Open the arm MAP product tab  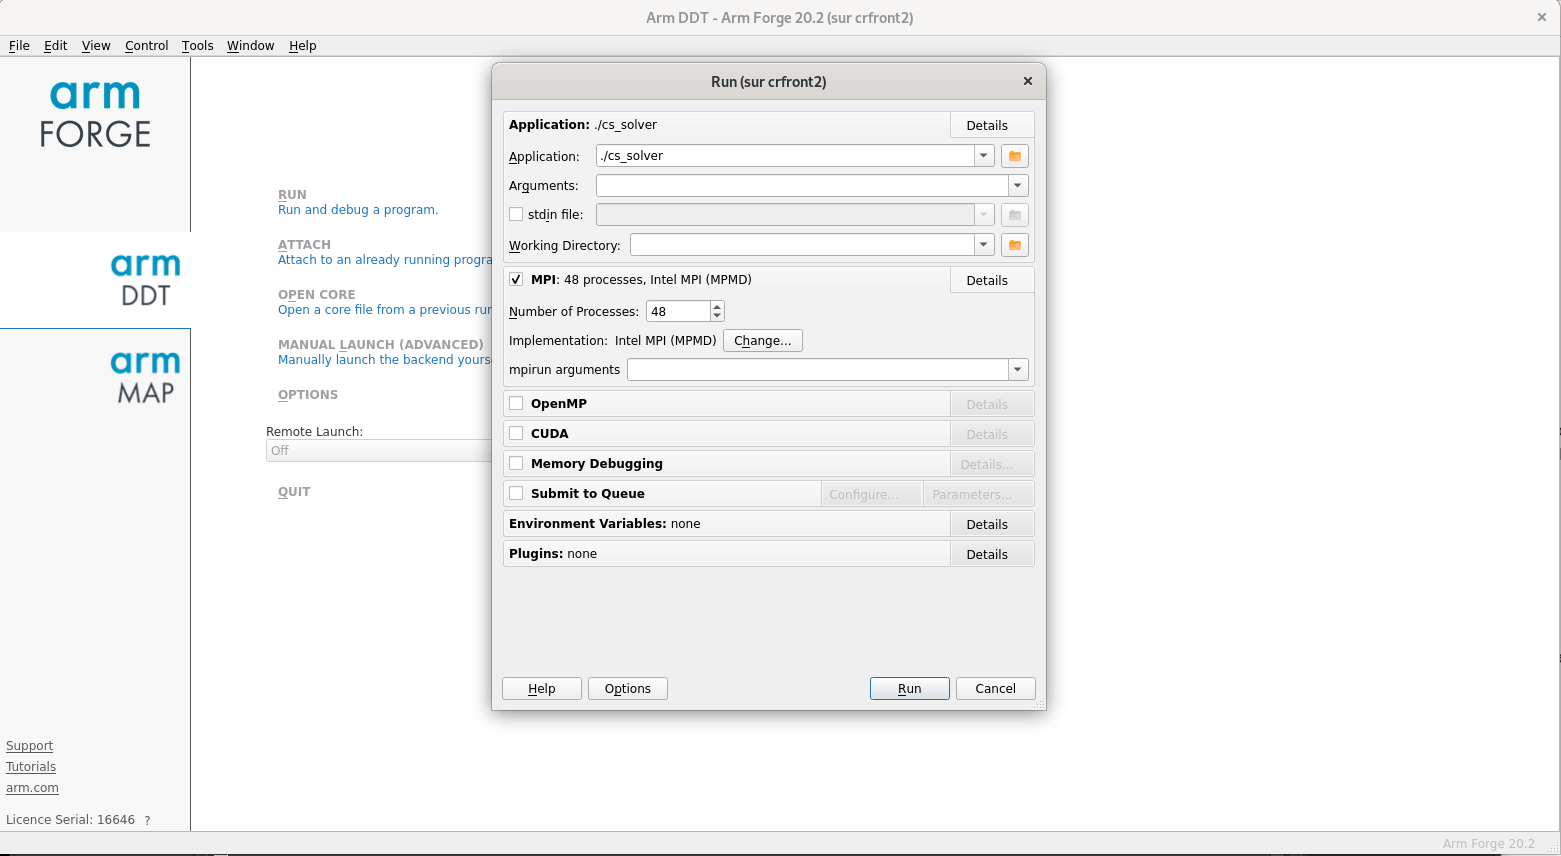coord(145,377)
